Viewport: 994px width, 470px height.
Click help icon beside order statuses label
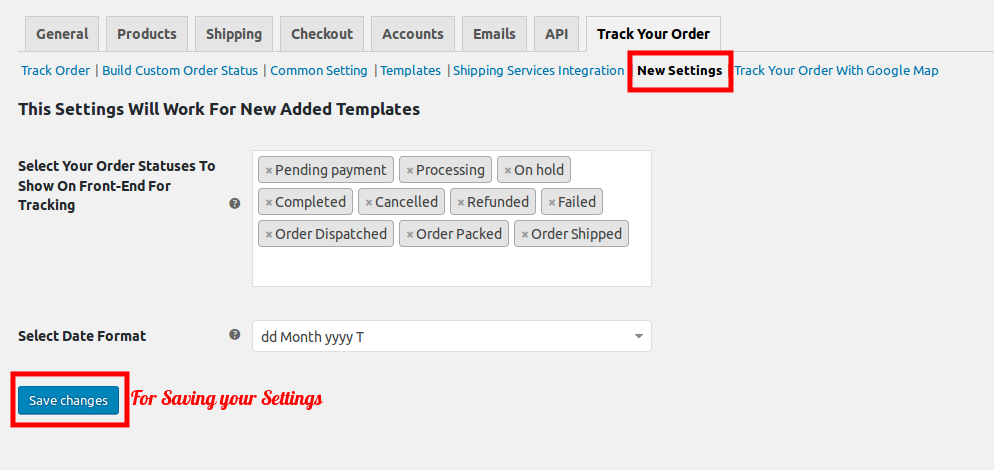click(x=235, y=204)
